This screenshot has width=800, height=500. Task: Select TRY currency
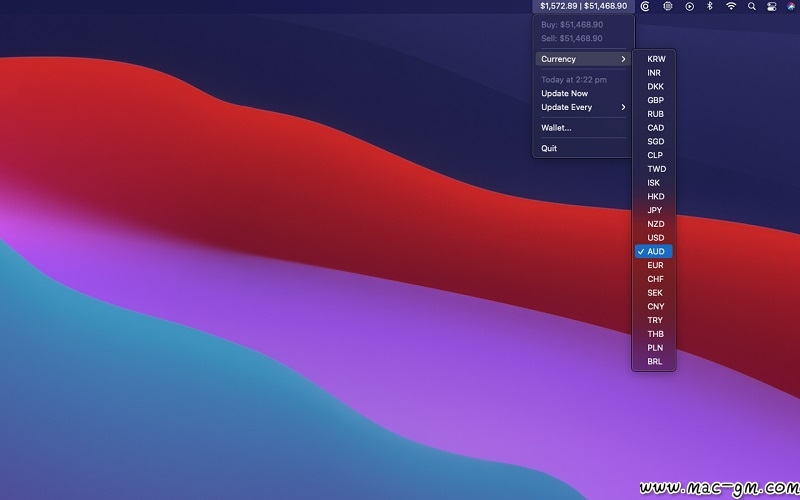pos(654,320)
